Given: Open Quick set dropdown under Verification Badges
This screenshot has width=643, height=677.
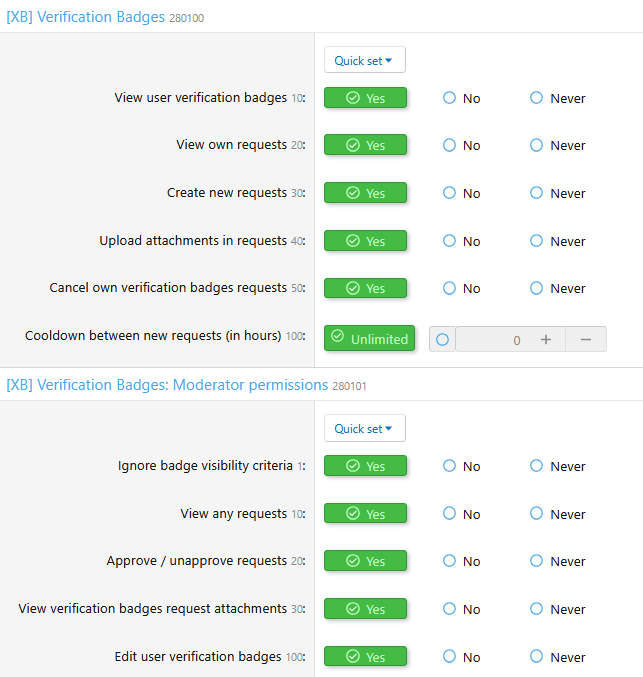Looking at the screenshot, I should tap(364, 60).
